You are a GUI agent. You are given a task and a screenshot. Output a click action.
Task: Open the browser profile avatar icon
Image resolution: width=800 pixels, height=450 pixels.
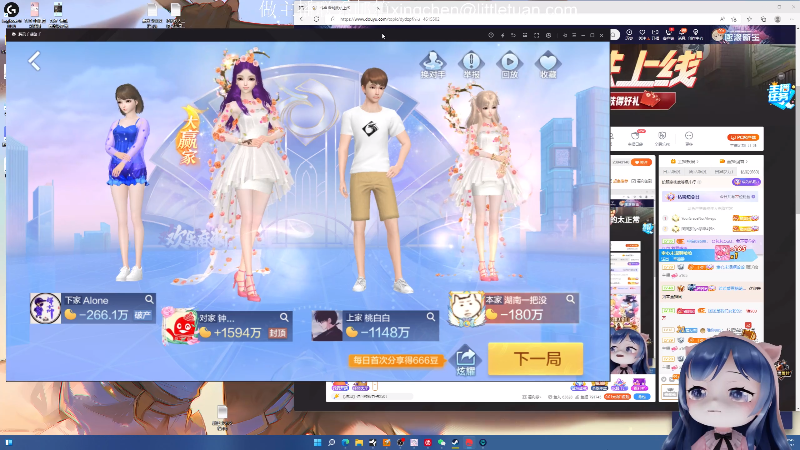pos(777,19)
